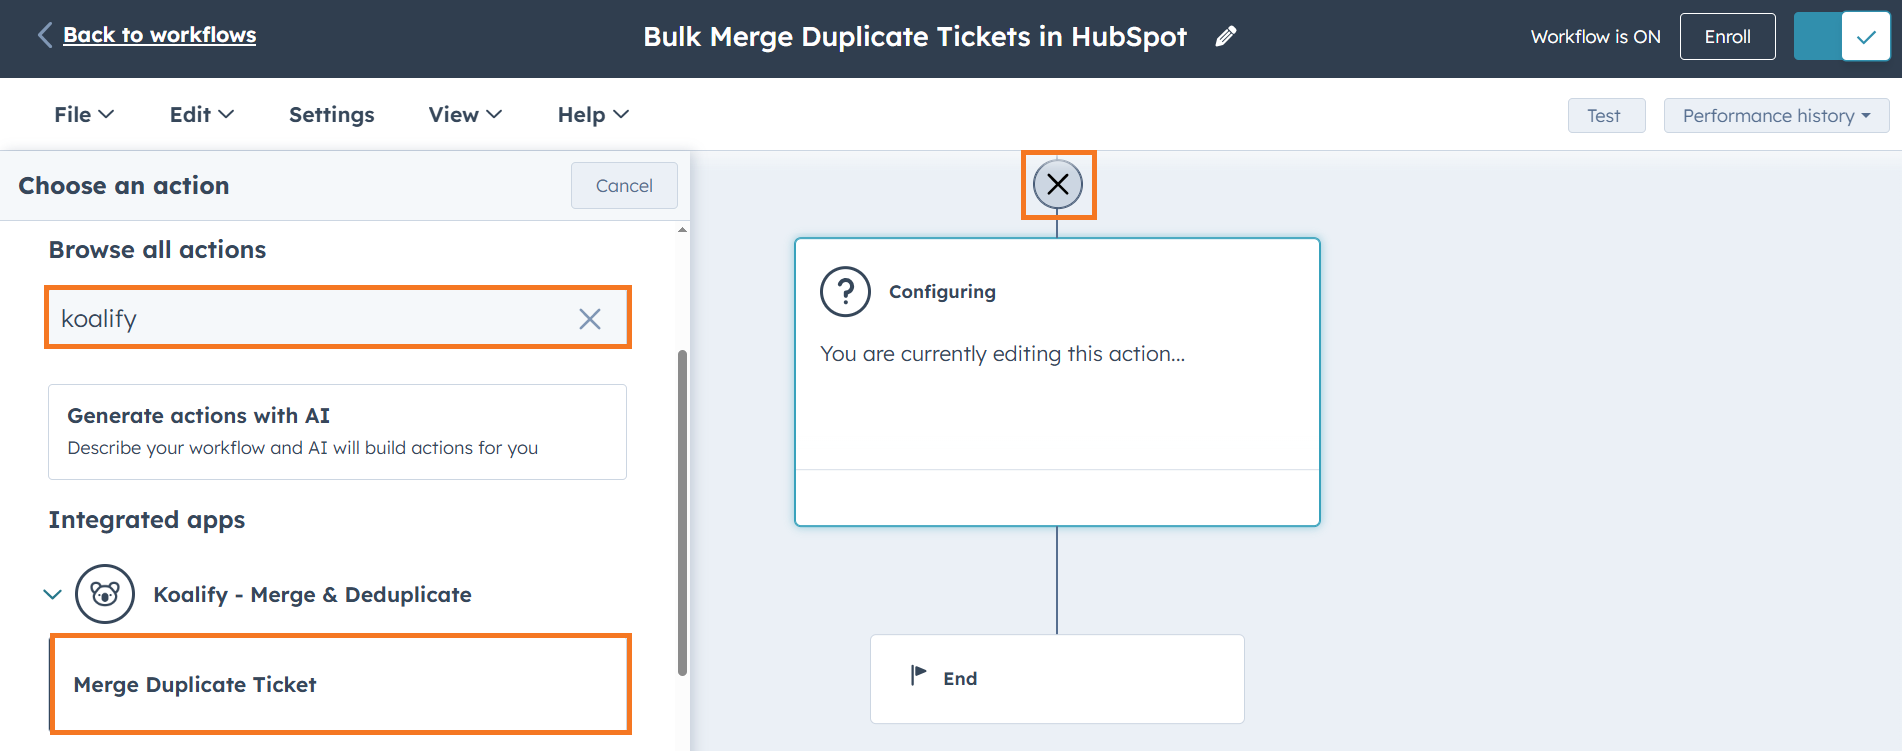This screenshot has width=1902, height=751.
Task: Click the Koalify - Merge & Deduplicate label
Action: click(x=312, y=595)
